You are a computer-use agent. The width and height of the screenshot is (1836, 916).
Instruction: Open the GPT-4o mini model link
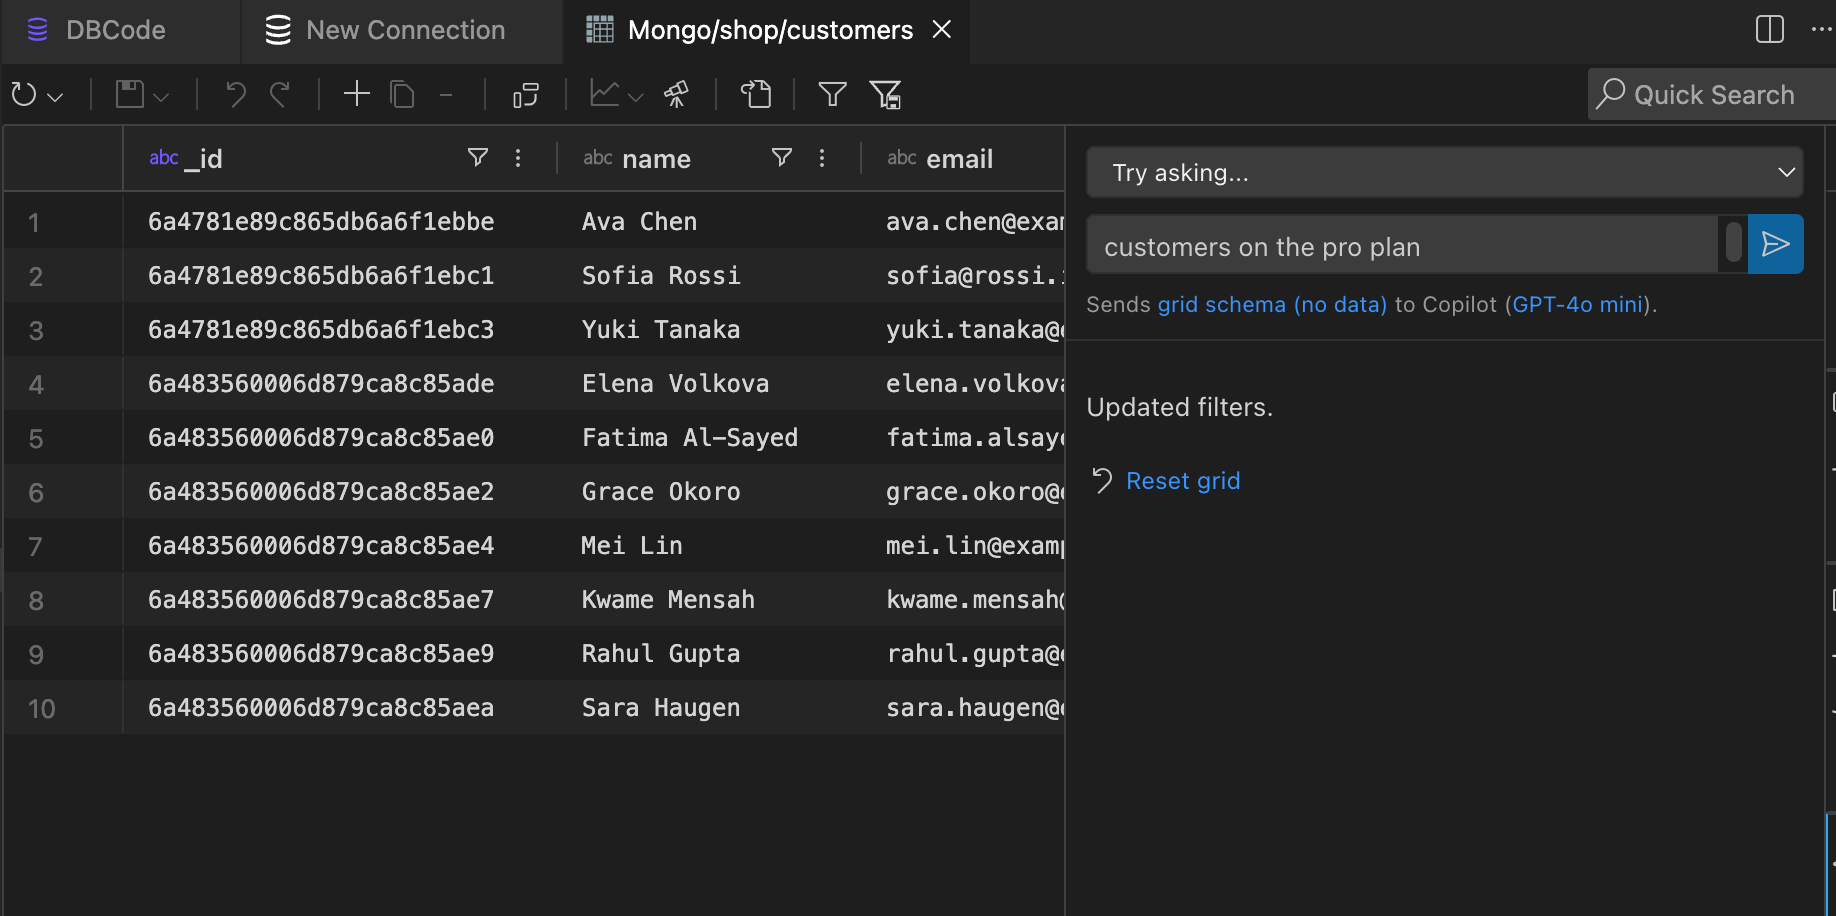point(1577,304)
